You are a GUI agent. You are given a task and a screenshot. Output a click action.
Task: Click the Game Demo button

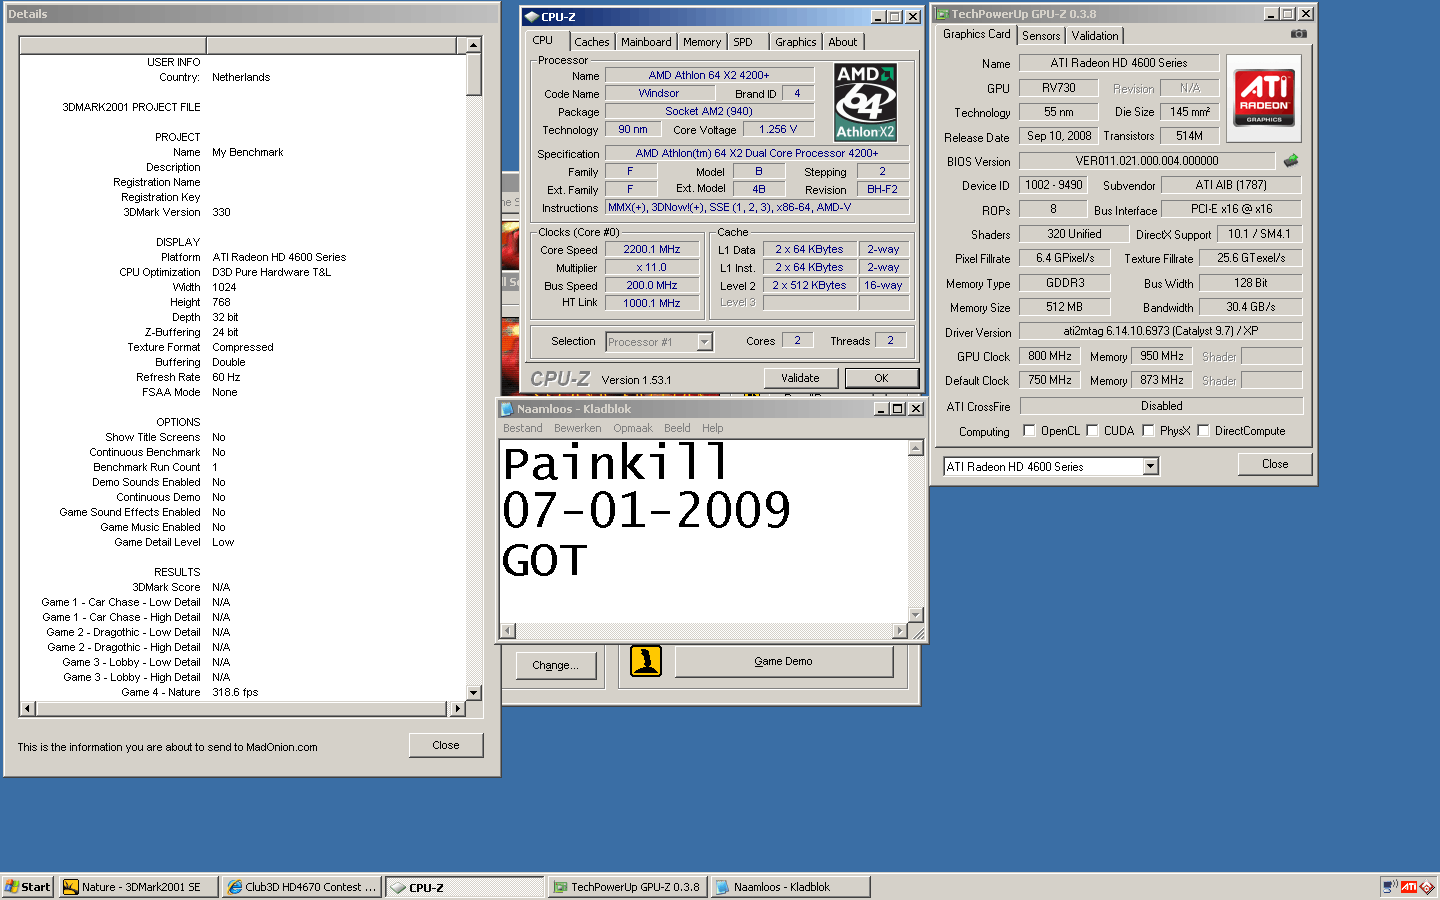783,662
